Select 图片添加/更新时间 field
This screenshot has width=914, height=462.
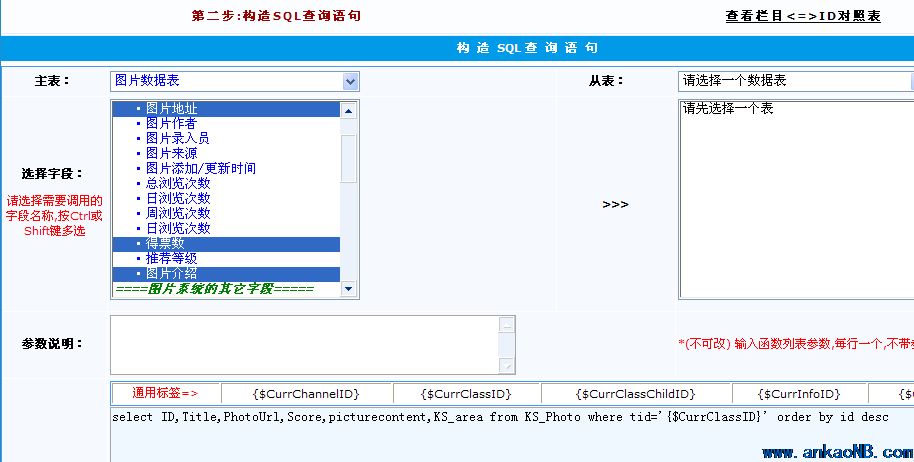pyautogui.click(x=200, y=168)
